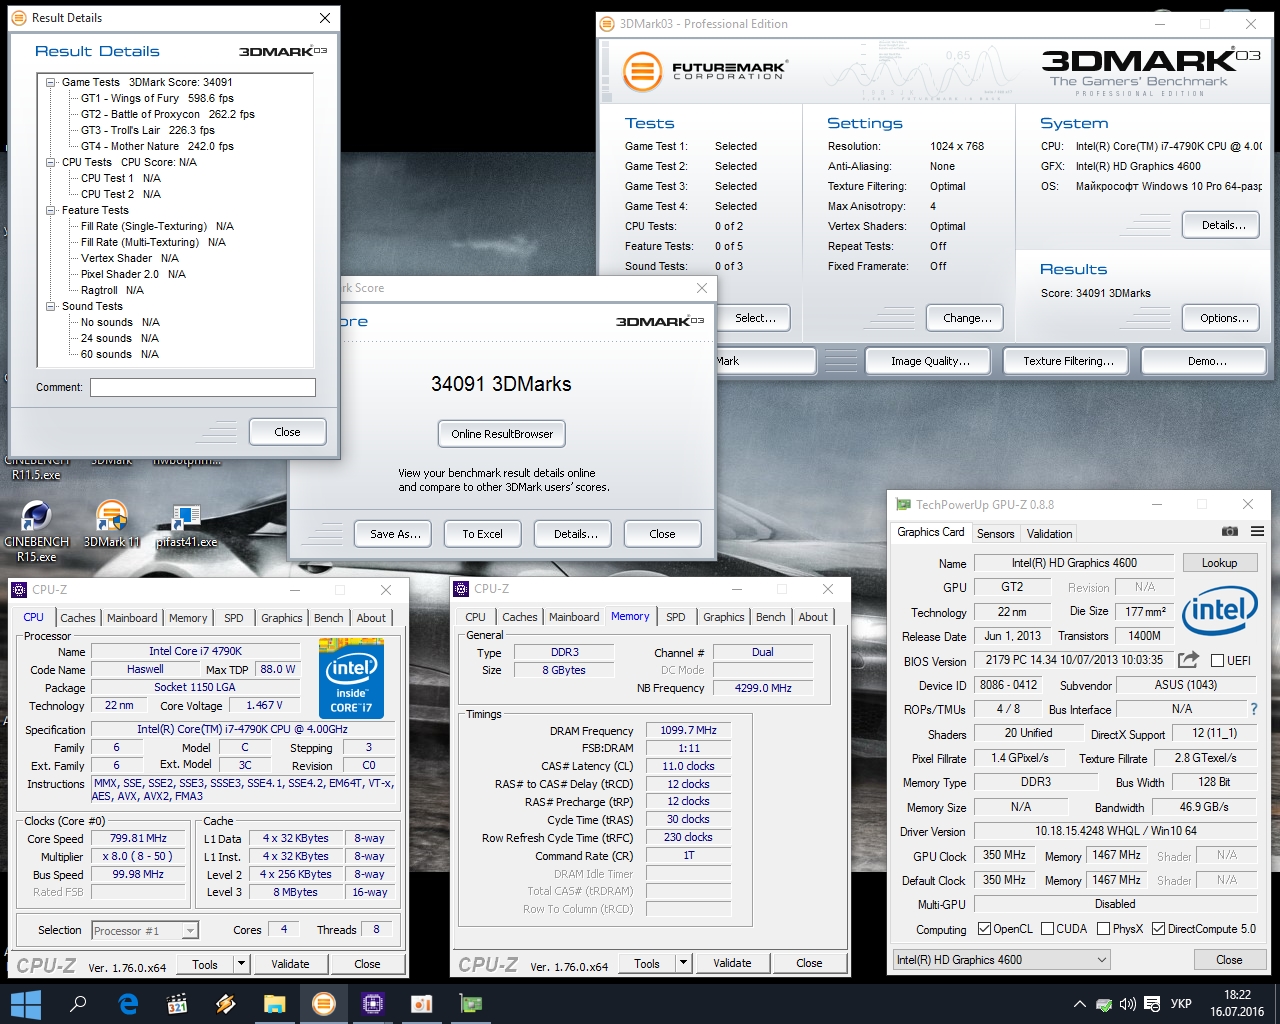Open Windows Start menu
Viewport: 1280px width, 1024px height.
pyautogui.click(x=26, y=1004)
